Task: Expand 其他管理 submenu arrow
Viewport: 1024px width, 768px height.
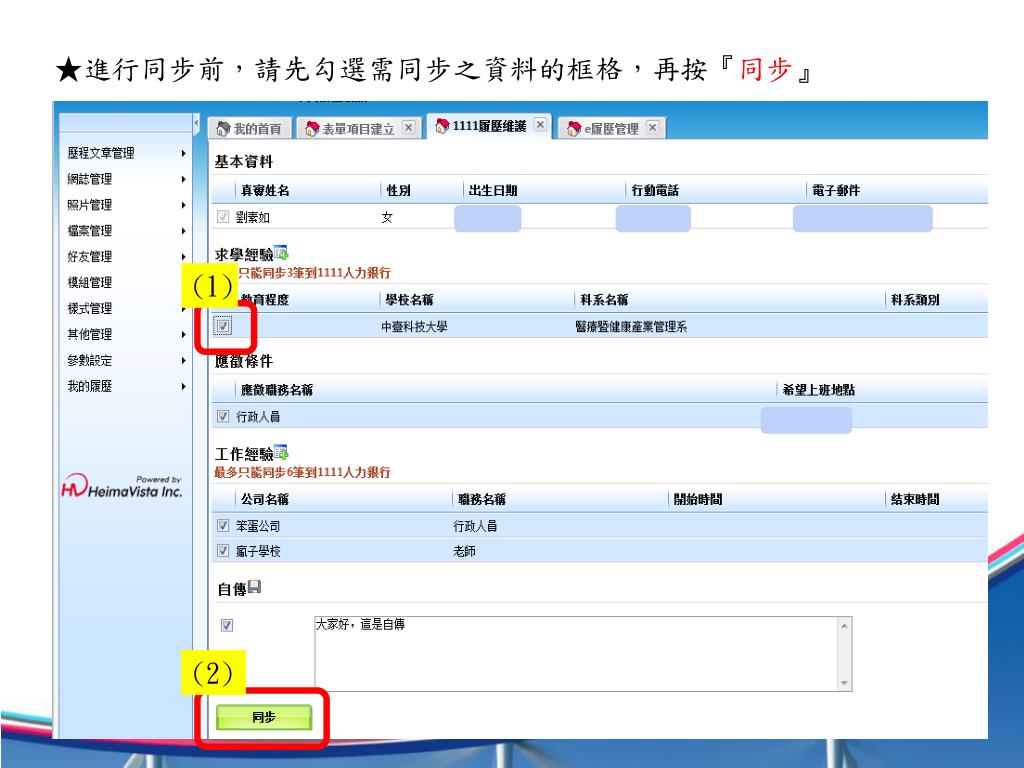Action: [x=184, y=334]
